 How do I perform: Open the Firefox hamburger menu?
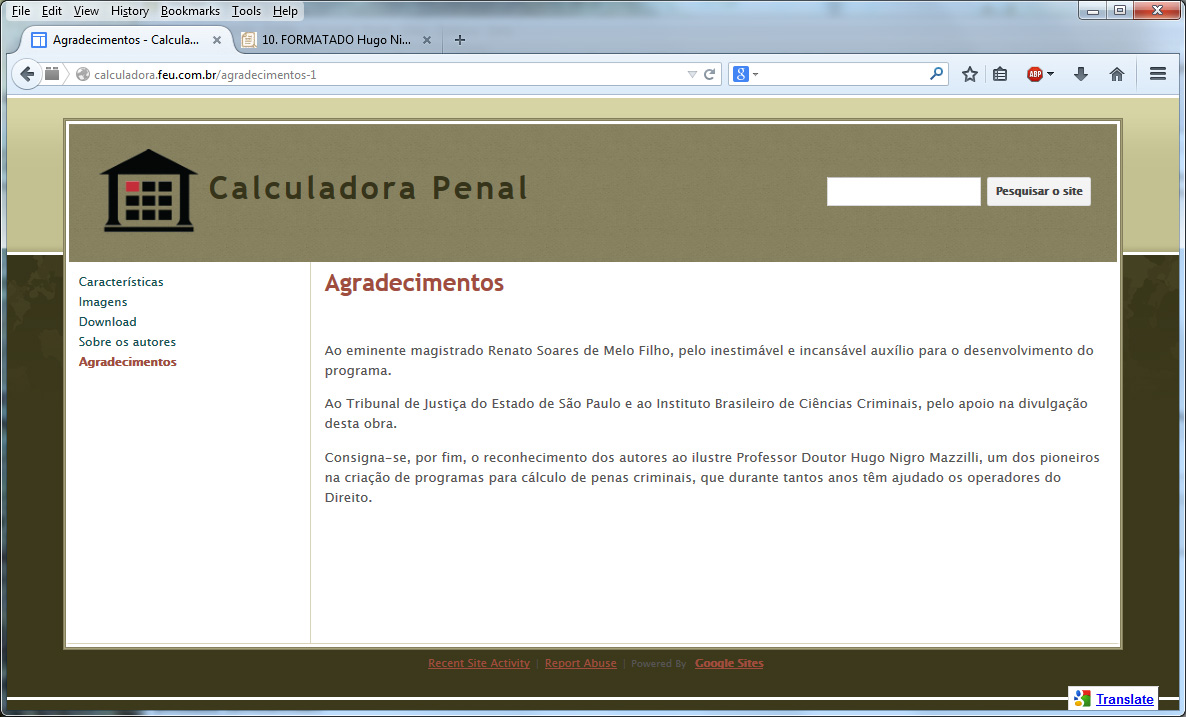1158,74
